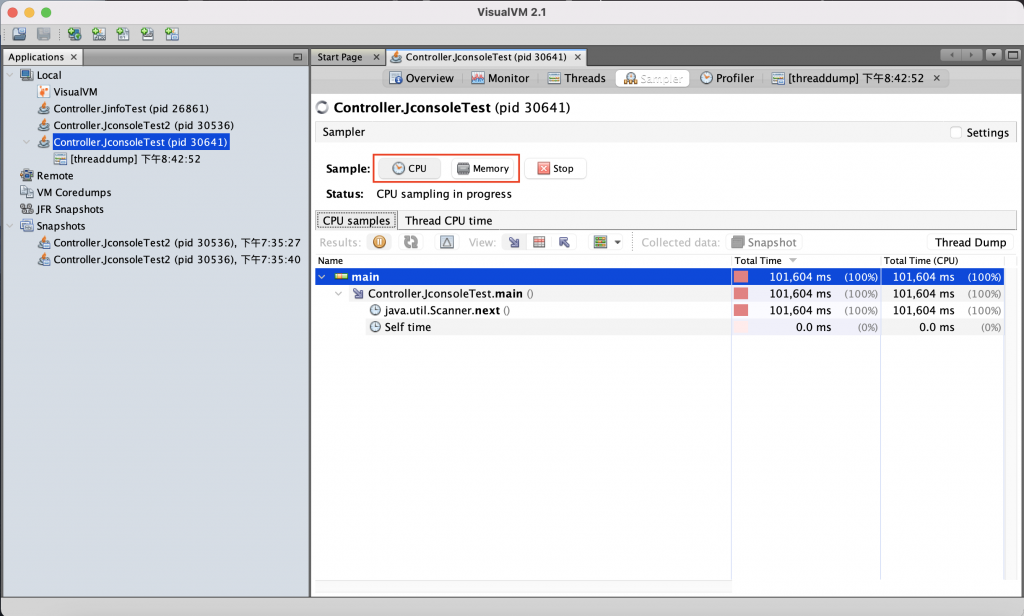Viewport: 1024px width, 616px height.
Task: Click the greyed-out Save toolbar icon
Action: coord(44,34)
